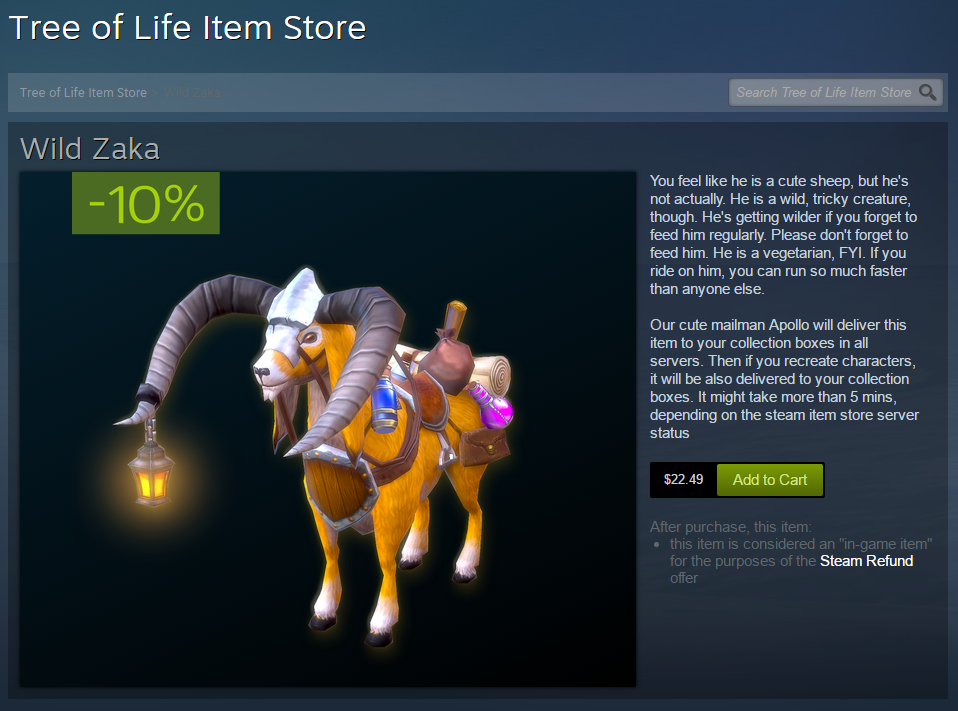
Task: Click the brown leather pouch on the goat's side
Action: click(484, 448)
